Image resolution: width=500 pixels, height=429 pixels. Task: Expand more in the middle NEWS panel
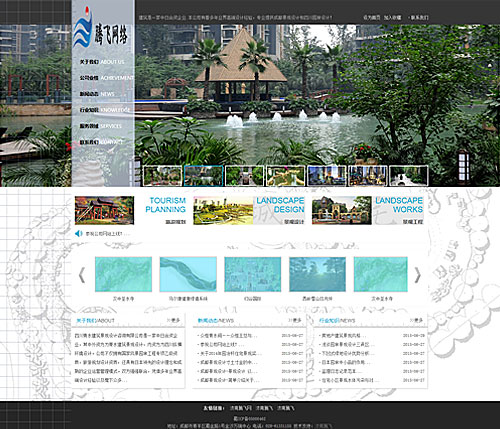click(295, 320)
